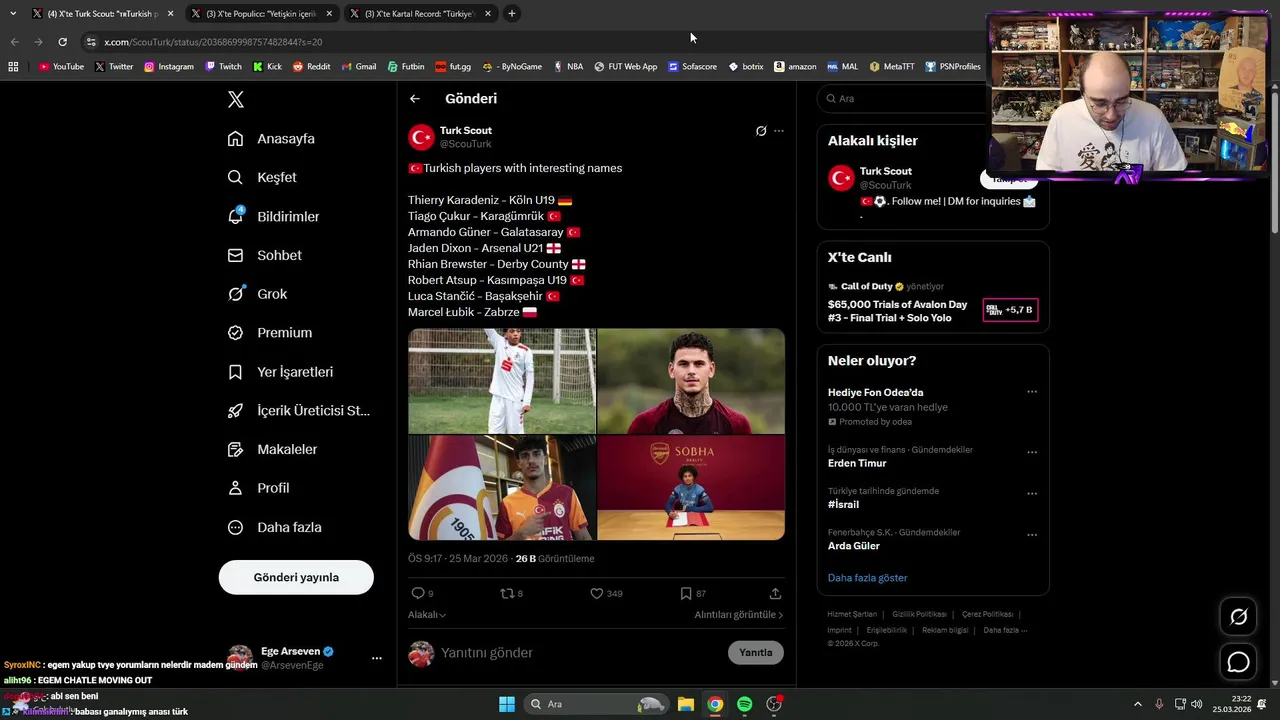1280x720 pixels.
Task: Open more options for Erden Timur trend
Action: pyautogui.click(x=1032, y=452)
